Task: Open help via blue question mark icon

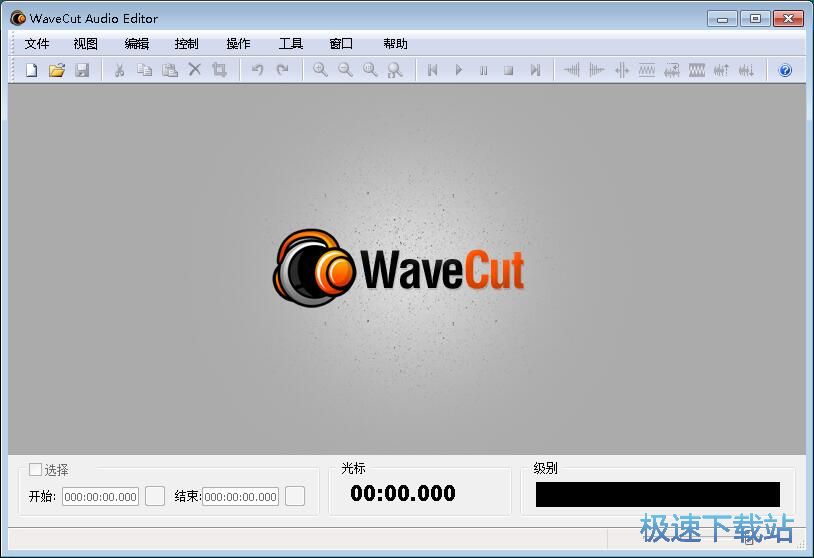Action: [x=785, y=70]
